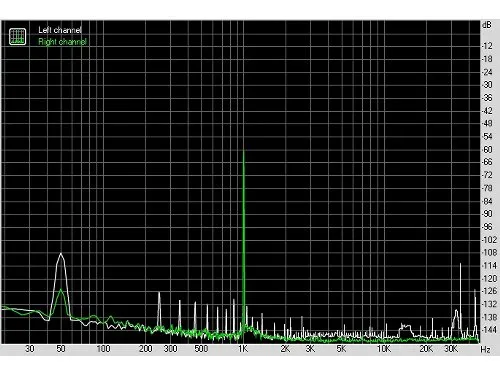Select the Left channel legend label
The width and height of the screenshot is (500, 375).
(60, 30)
